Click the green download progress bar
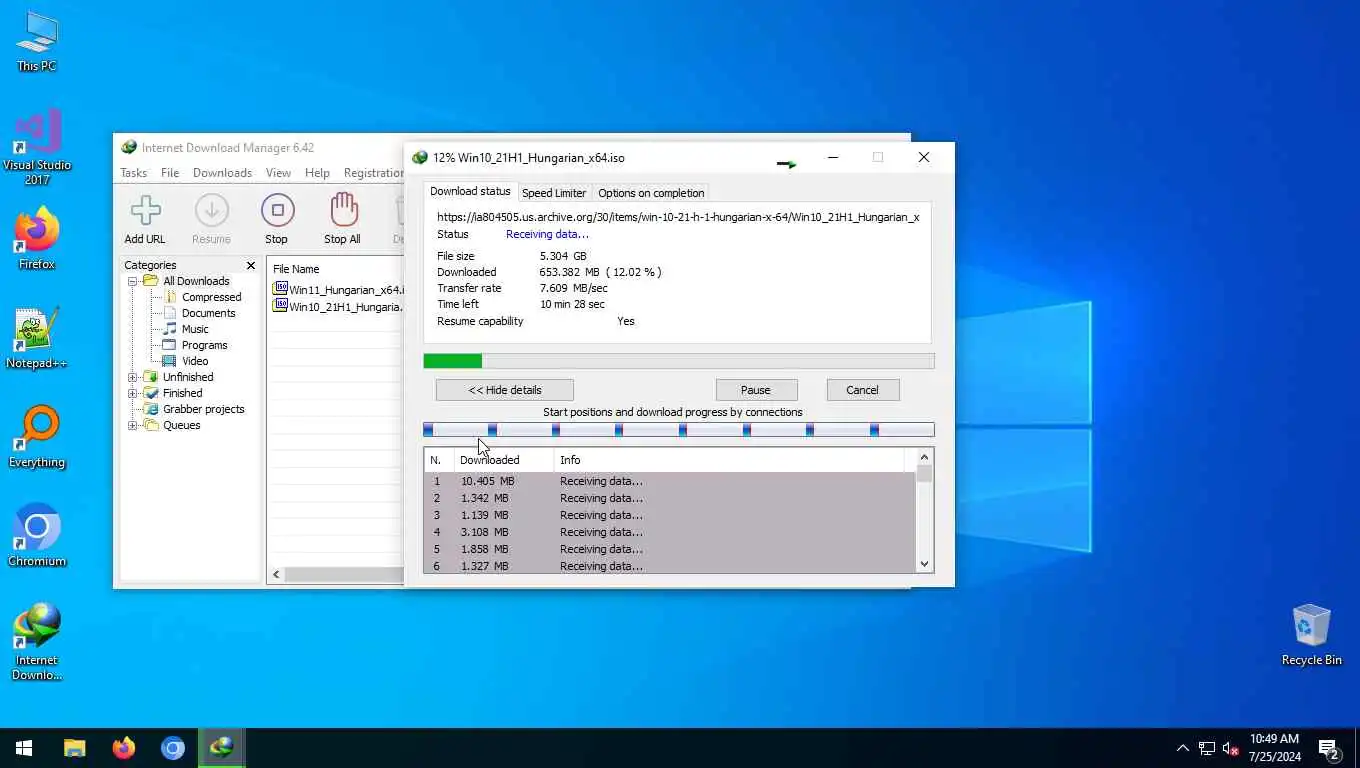The height and width of the screenshot is (768, 1360). 678,361
